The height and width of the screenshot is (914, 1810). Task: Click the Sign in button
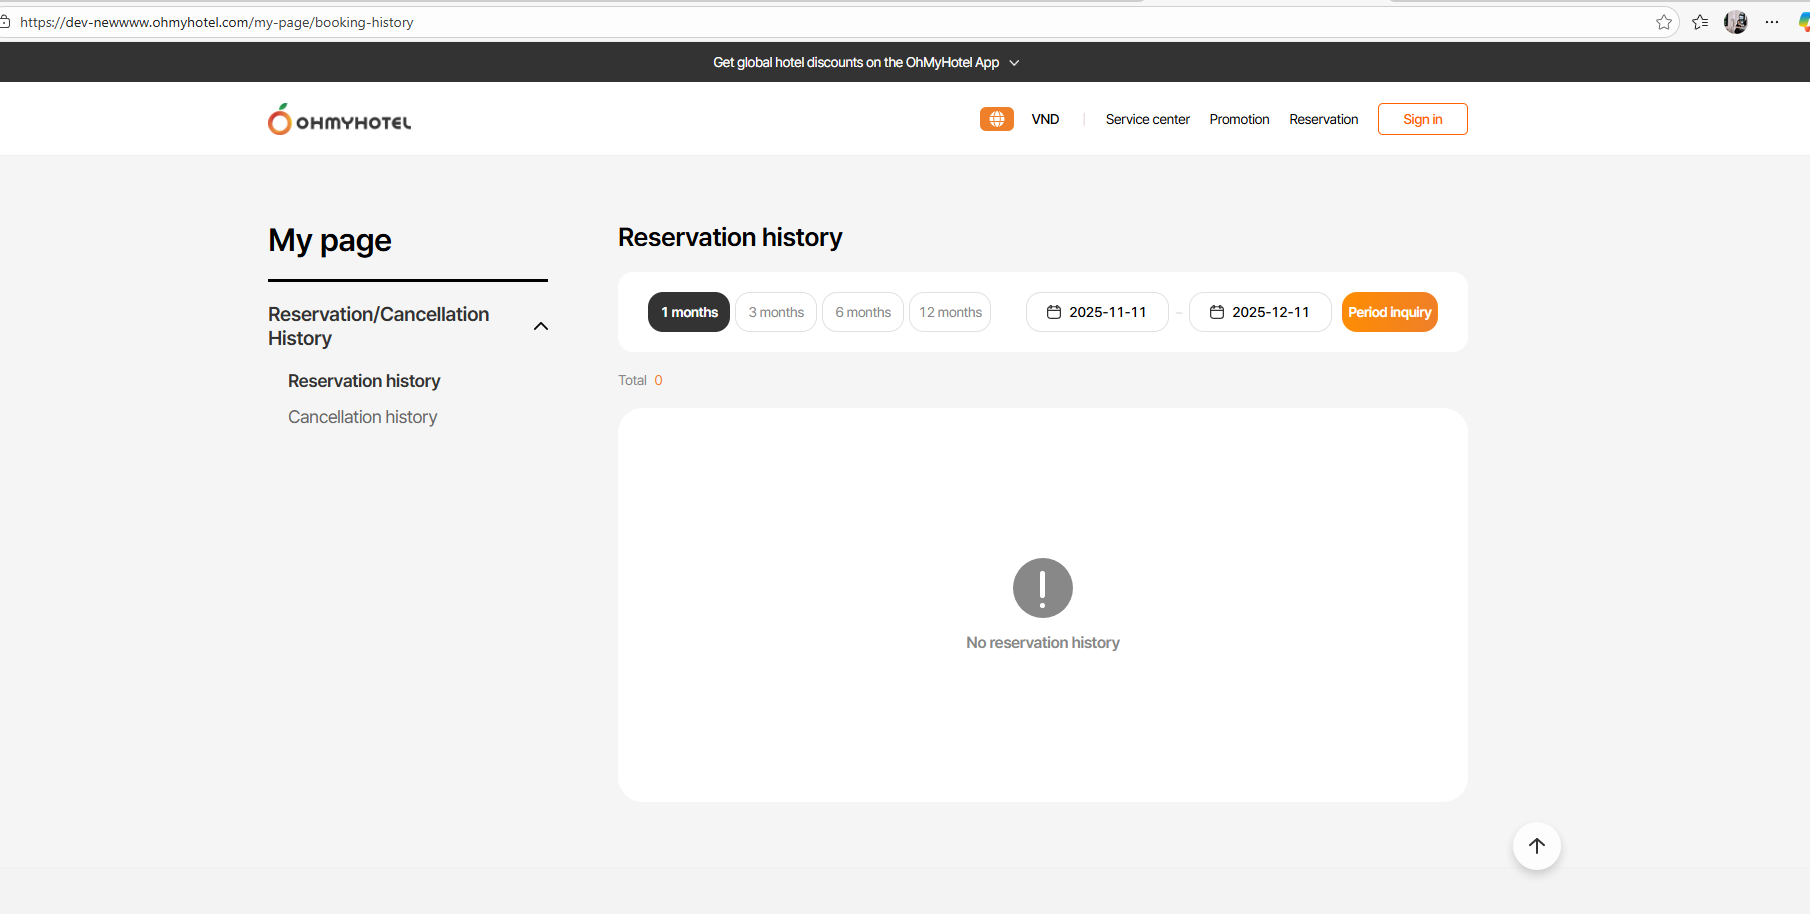[1422, 119]
